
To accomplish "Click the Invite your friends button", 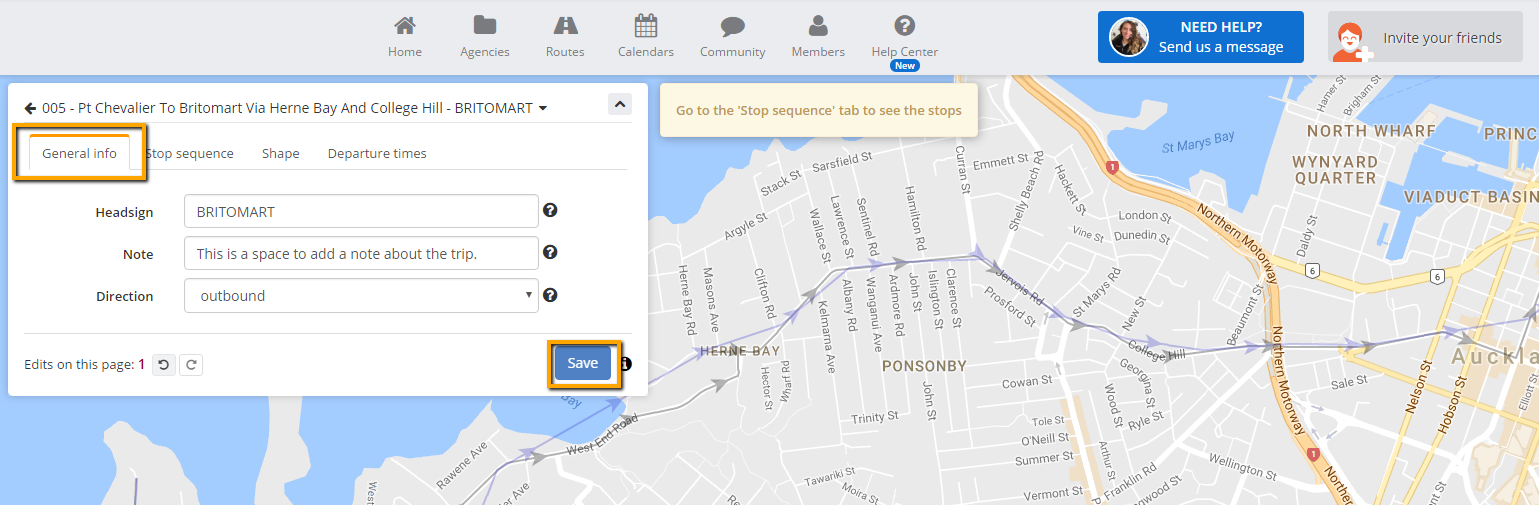I will [1425, 37].
